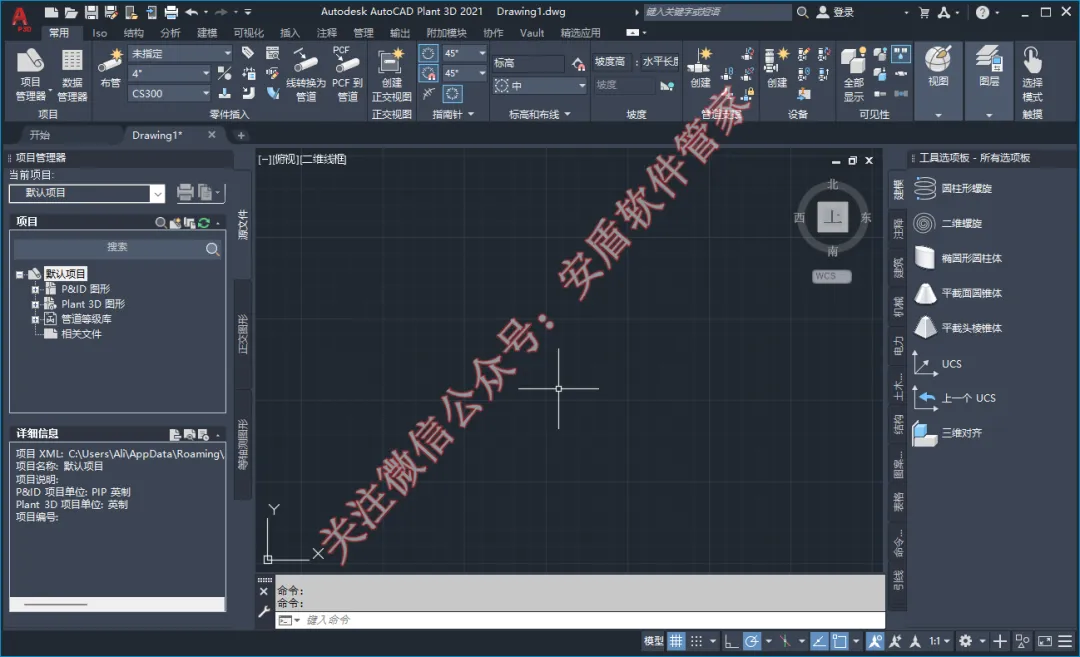Open the 正交图形 side tab
This screenshot has height=657, width=1080.
242,334
